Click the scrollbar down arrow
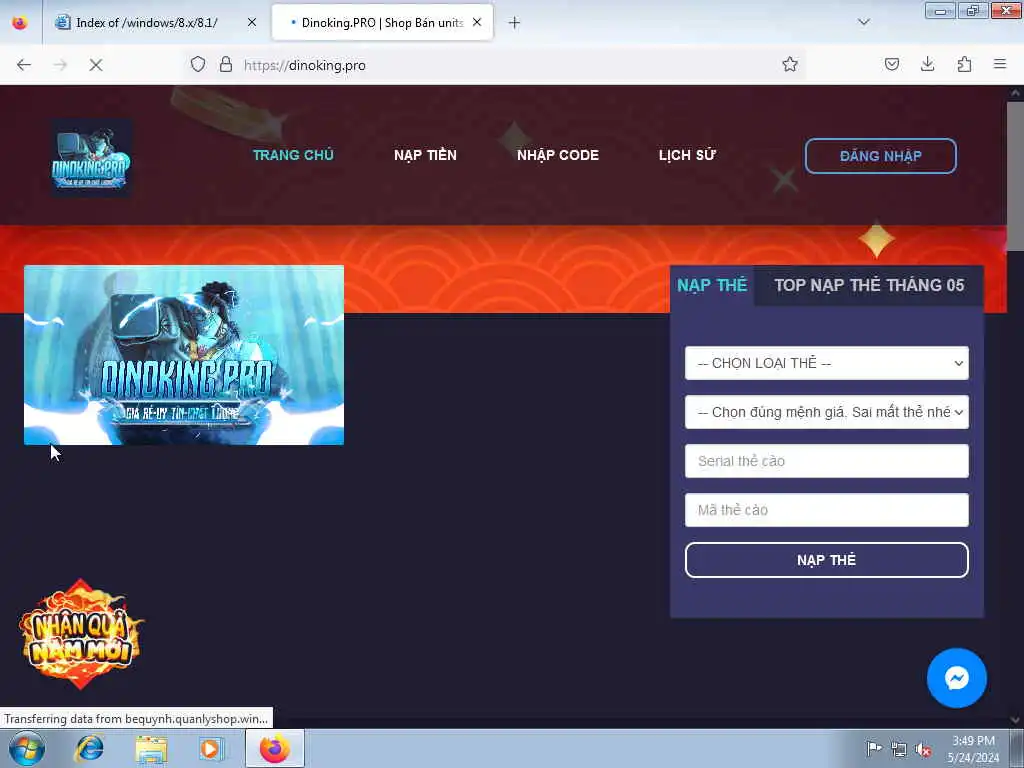 click(x=1016, y=720)
